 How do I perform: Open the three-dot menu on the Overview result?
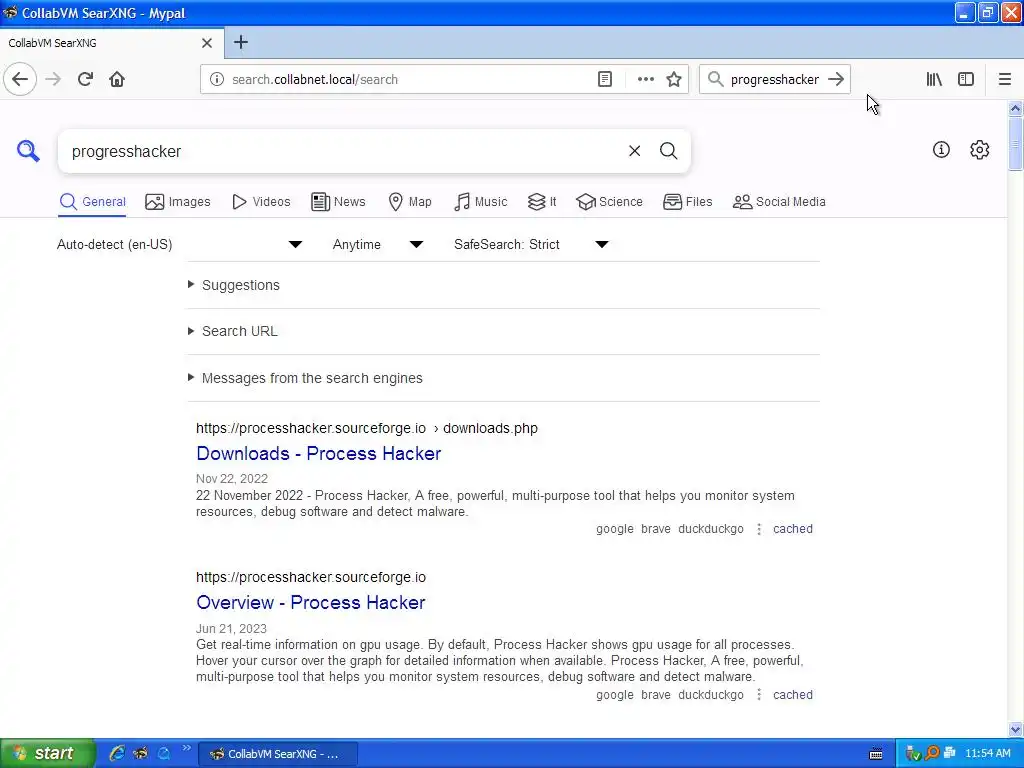(x=759, y=695)
